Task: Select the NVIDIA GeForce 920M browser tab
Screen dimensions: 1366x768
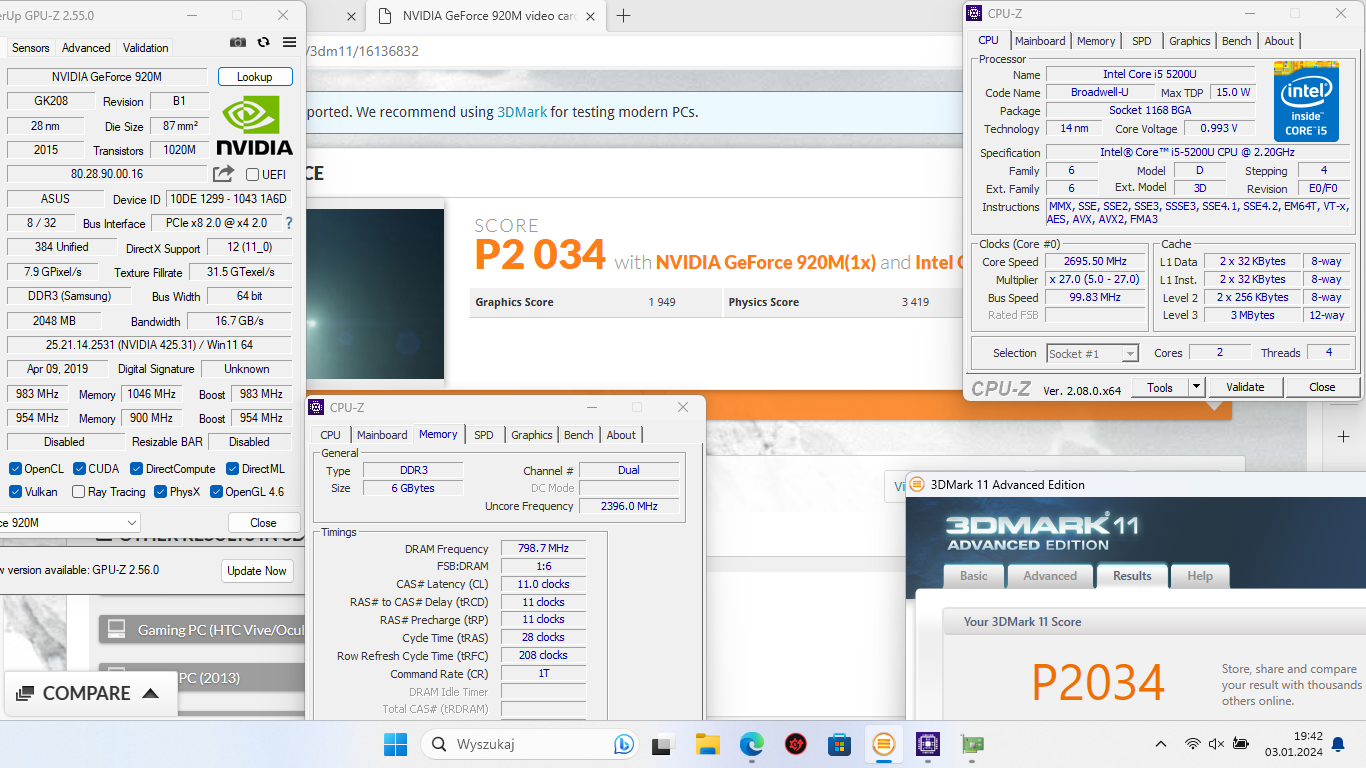Action: click(485, 15)
